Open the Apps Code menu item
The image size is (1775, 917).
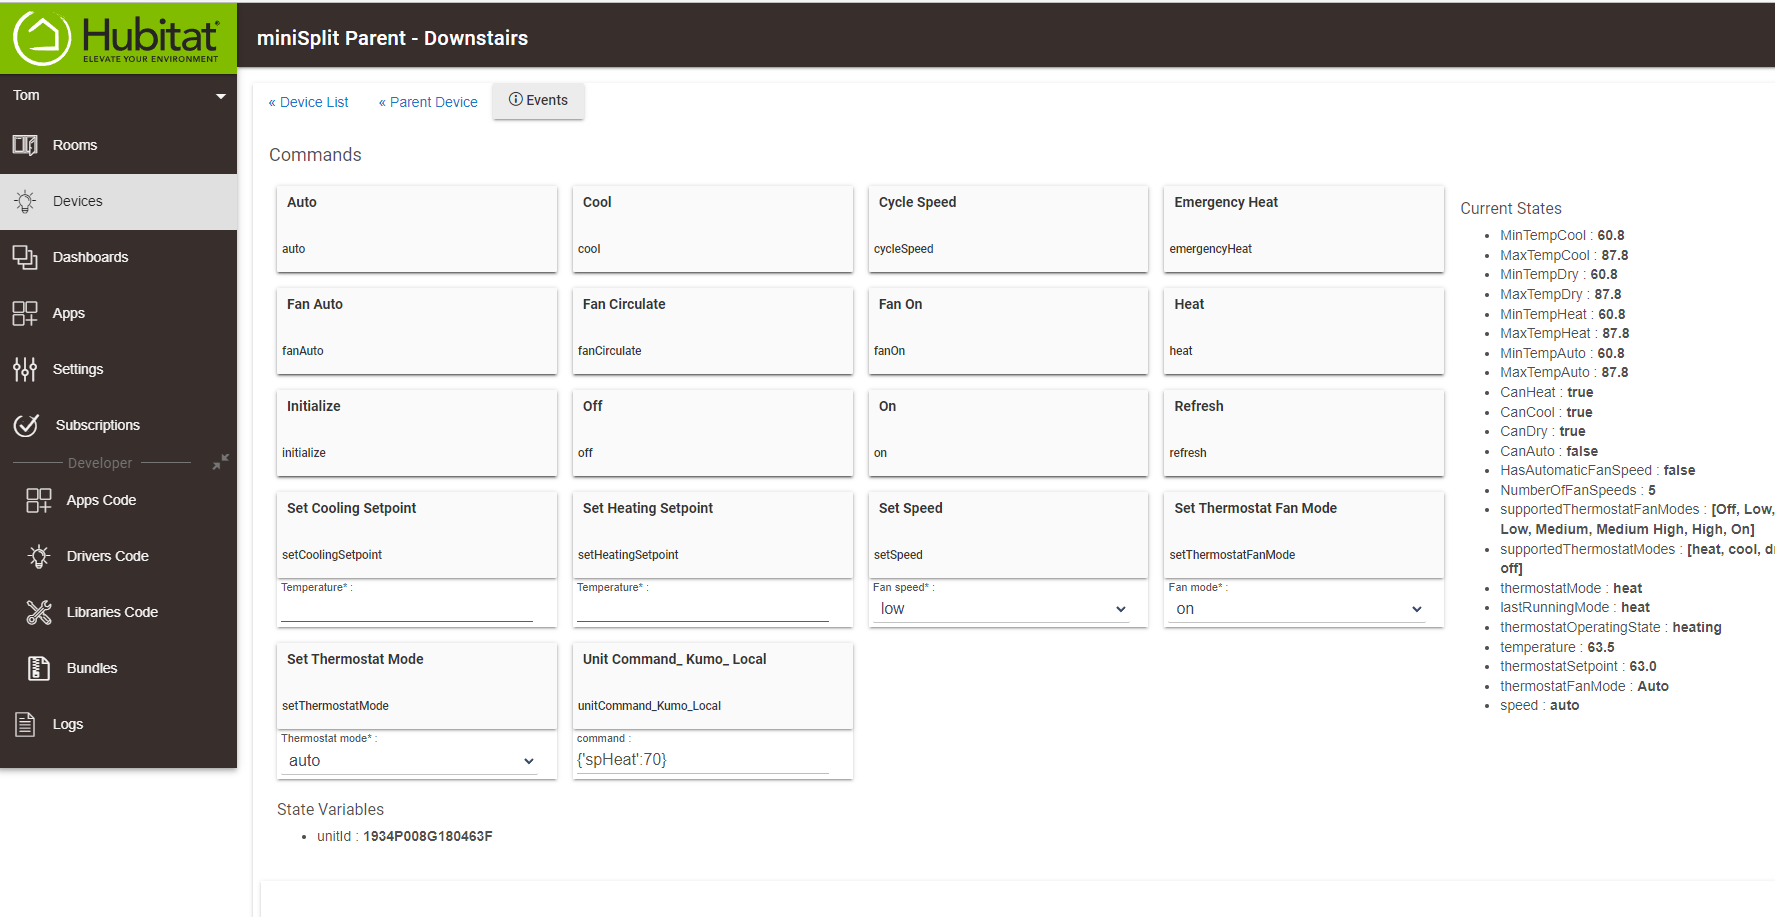119,500
